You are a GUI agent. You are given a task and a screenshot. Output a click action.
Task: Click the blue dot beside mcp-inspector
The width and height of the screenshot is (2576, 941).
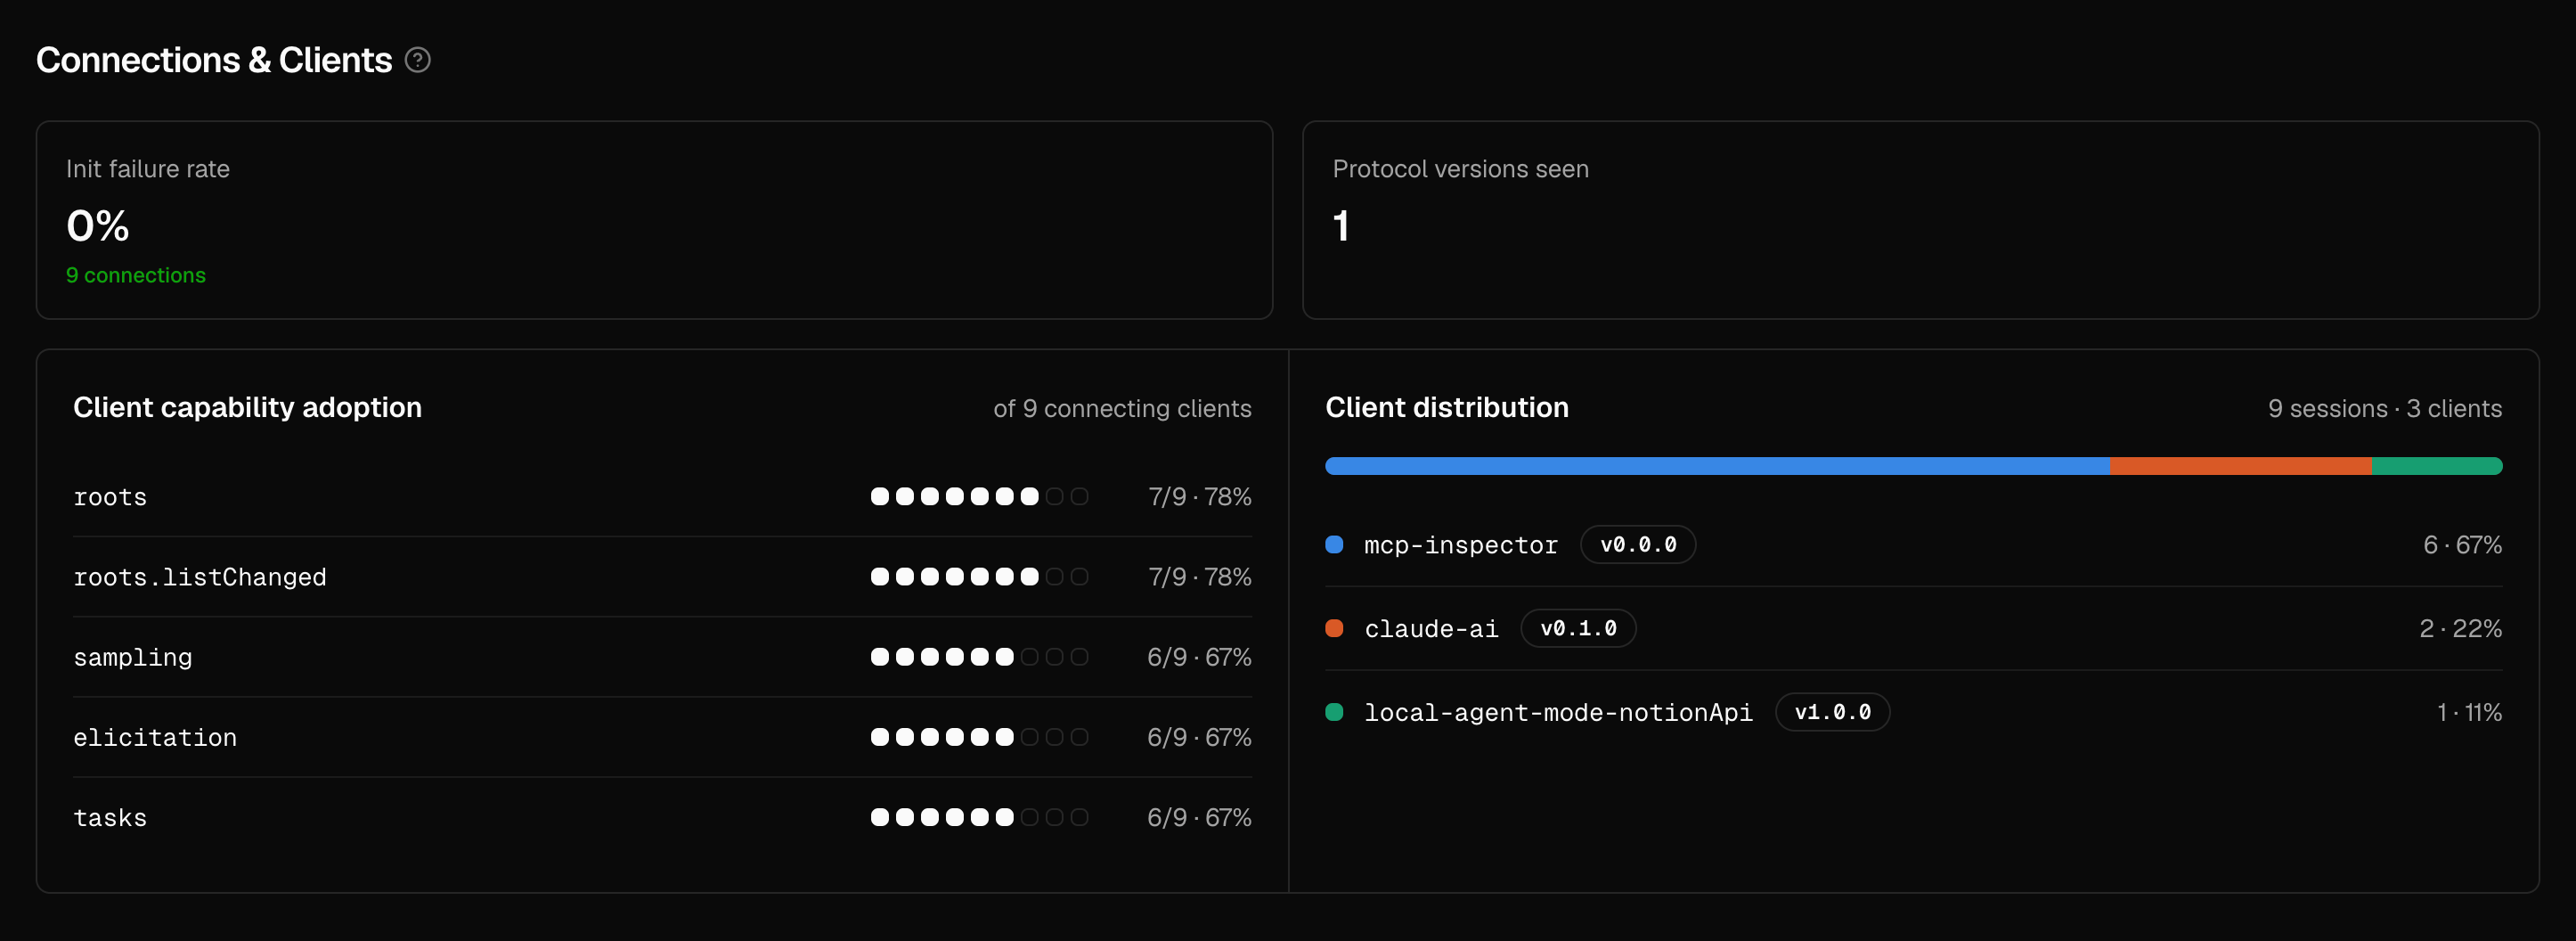click(x=1334, y=545)
